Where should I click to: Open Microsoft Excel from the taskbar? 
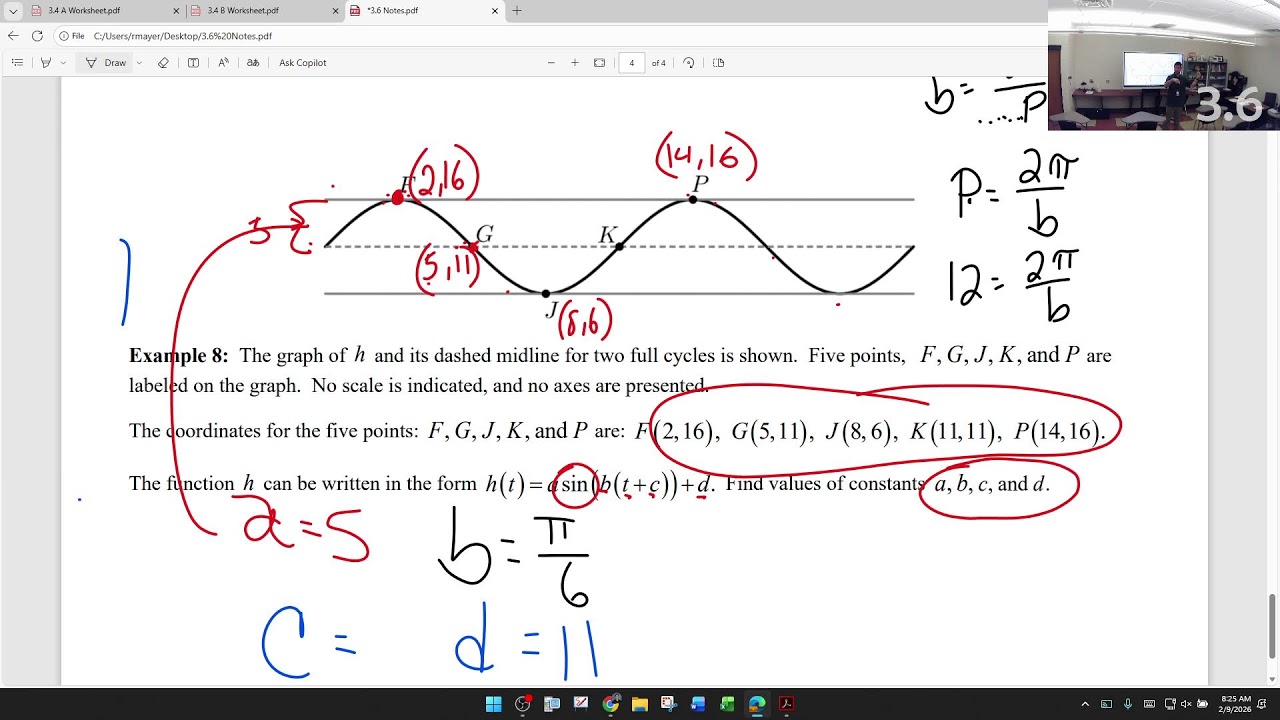pos(727,704)
